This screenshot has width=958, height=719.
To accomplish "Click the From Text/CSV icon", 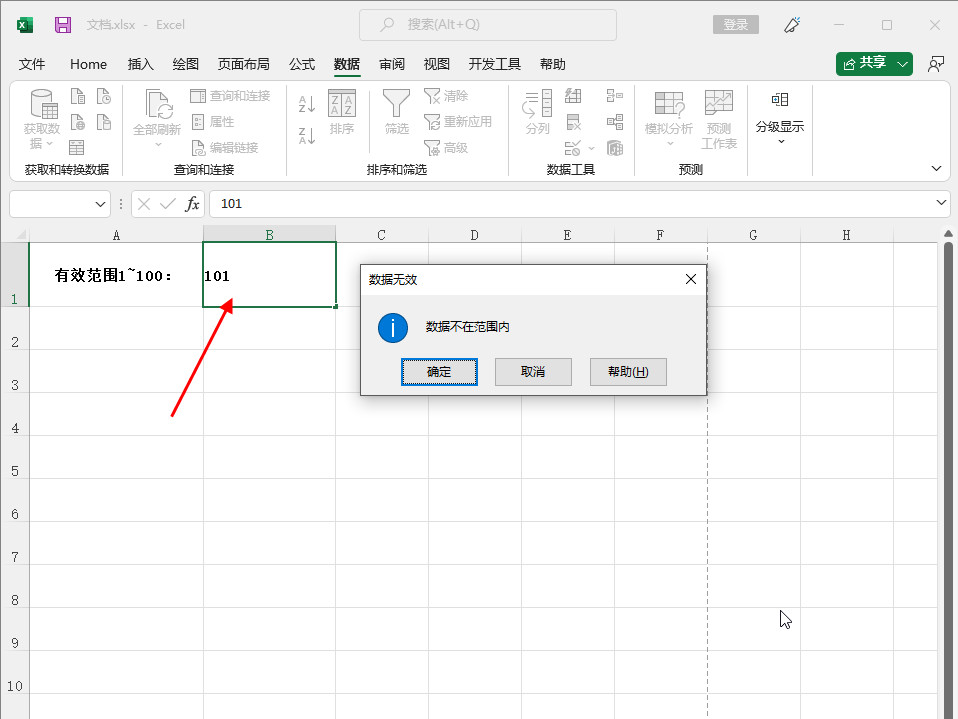I will [x=78, y=96].
